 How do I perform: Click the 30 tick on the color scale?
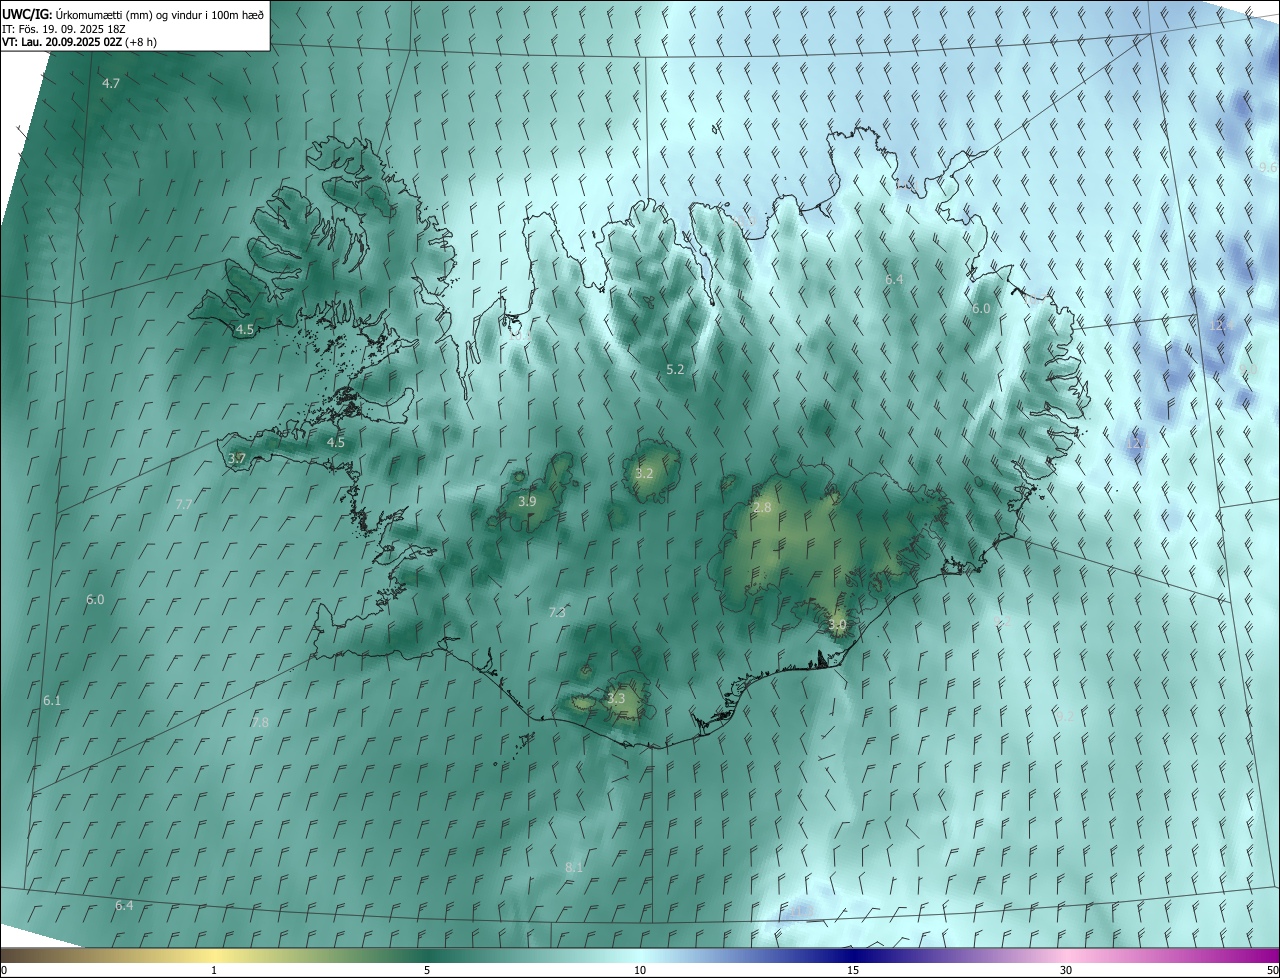[1066, 970]
